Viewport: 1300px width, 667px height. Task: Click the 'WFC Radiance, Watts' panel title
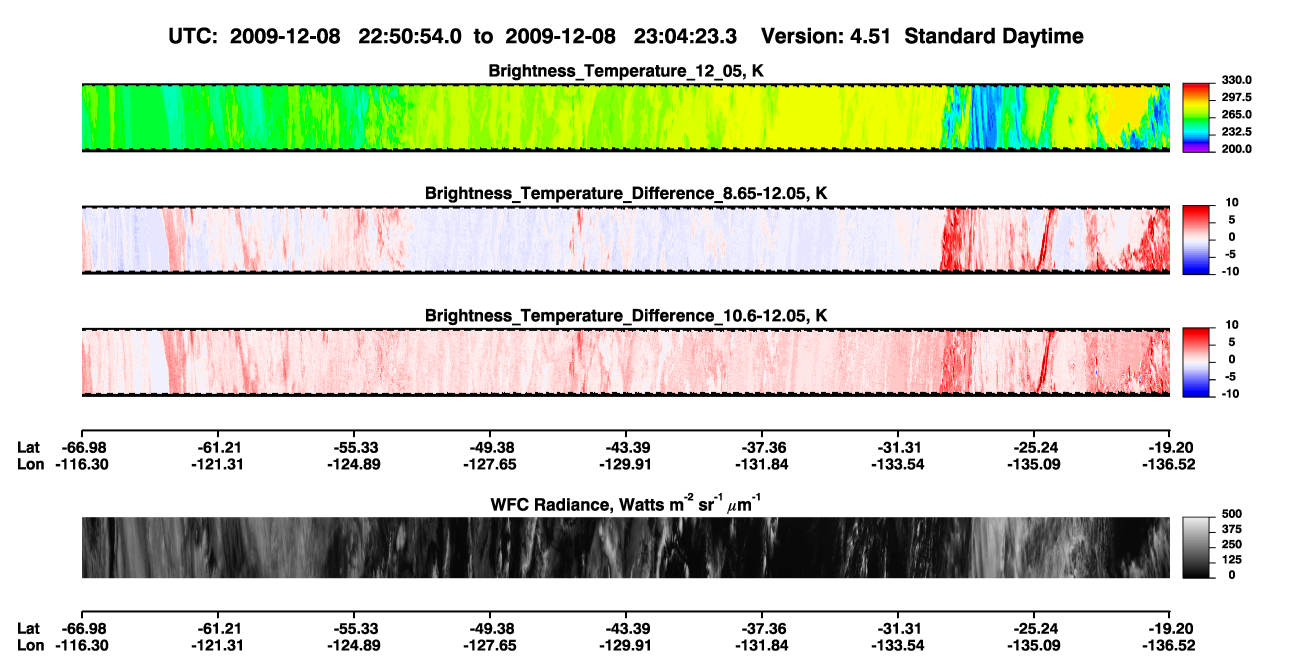(626, 503)
